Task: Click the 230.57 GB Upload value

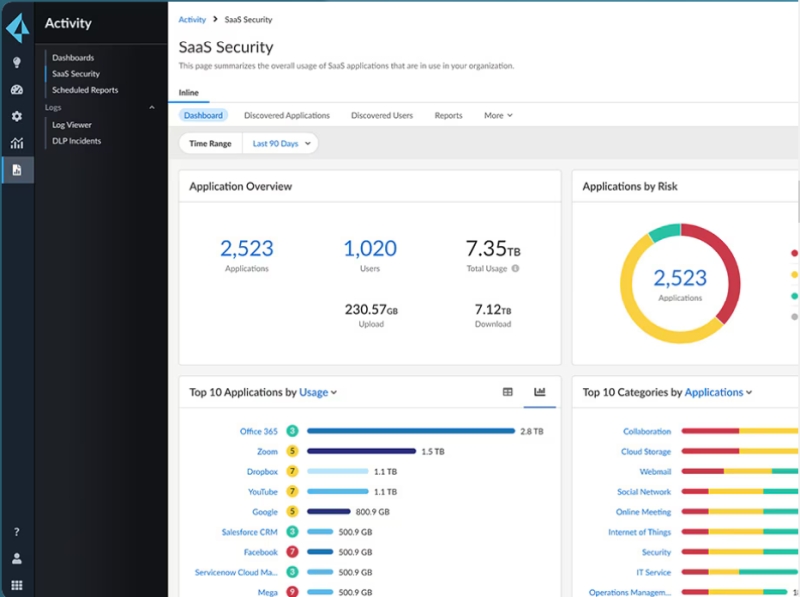Action: (x=371, y=309)
